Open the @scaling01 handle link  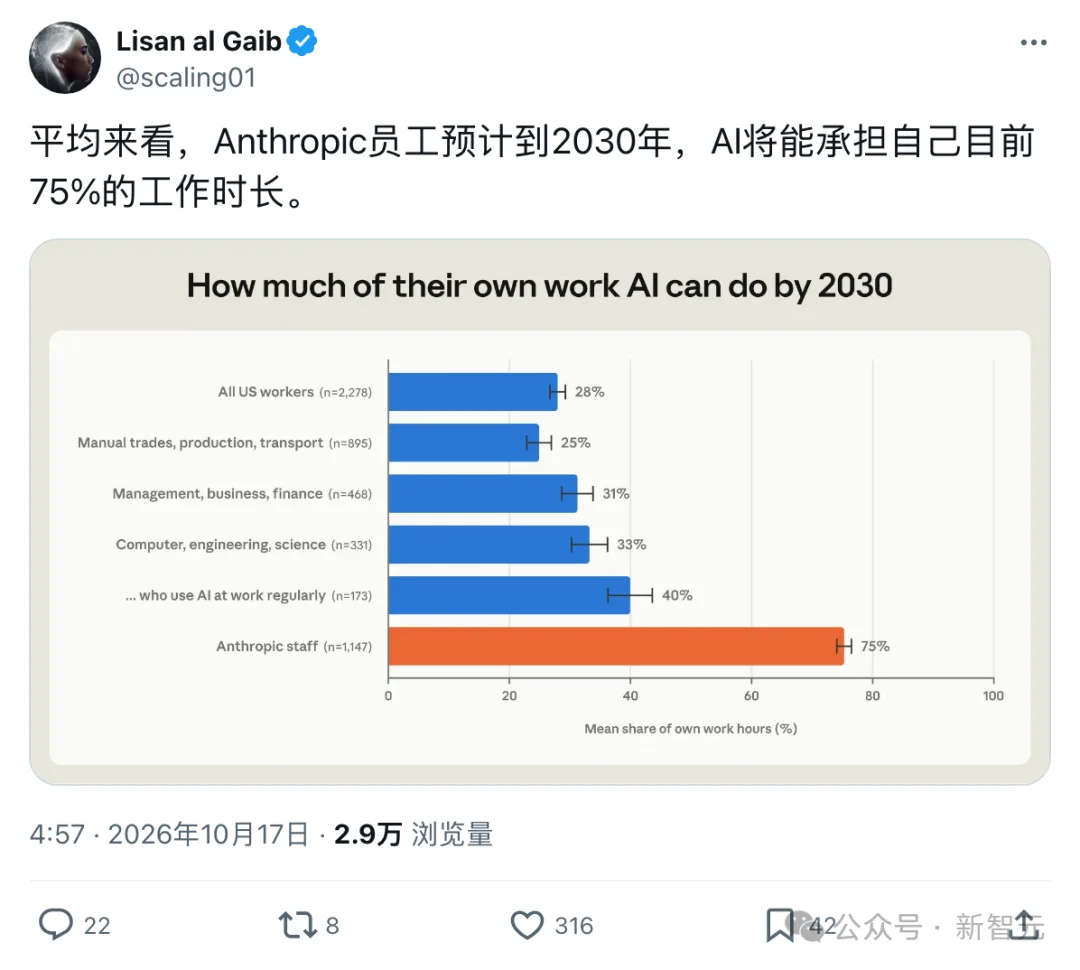(186, 78)
